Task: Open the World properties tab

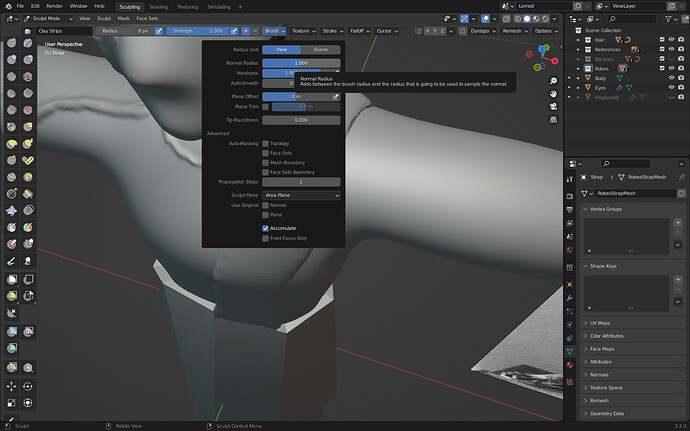Action: [x=570, y=250]
